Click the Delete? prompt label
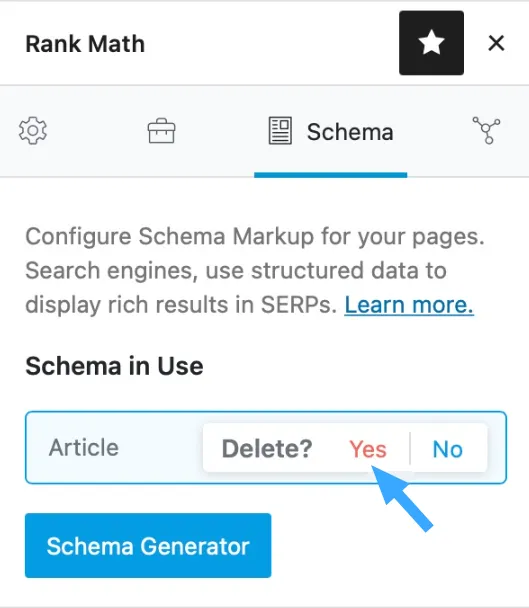Viewport: 529px width, 608px height. [267, 449]
